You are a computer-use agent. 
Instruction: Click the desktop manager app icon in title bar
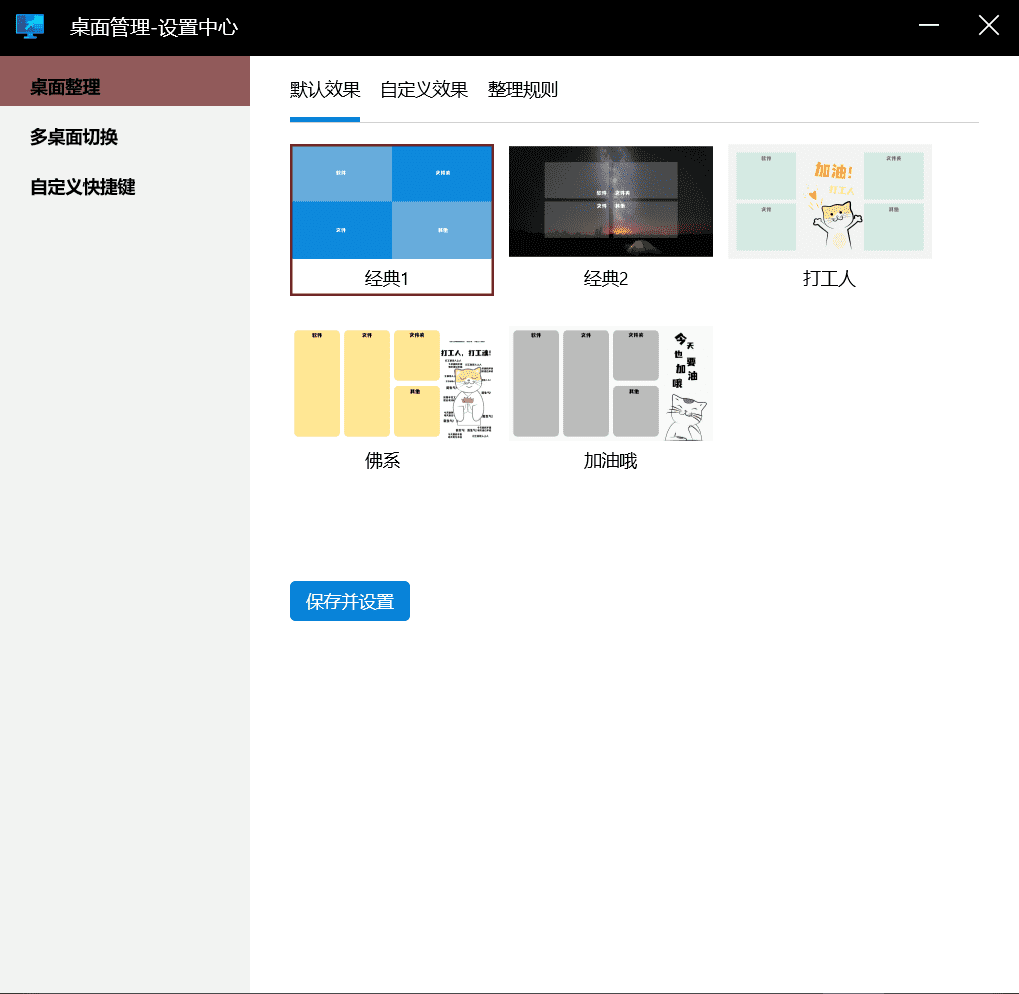coord(30,27)
